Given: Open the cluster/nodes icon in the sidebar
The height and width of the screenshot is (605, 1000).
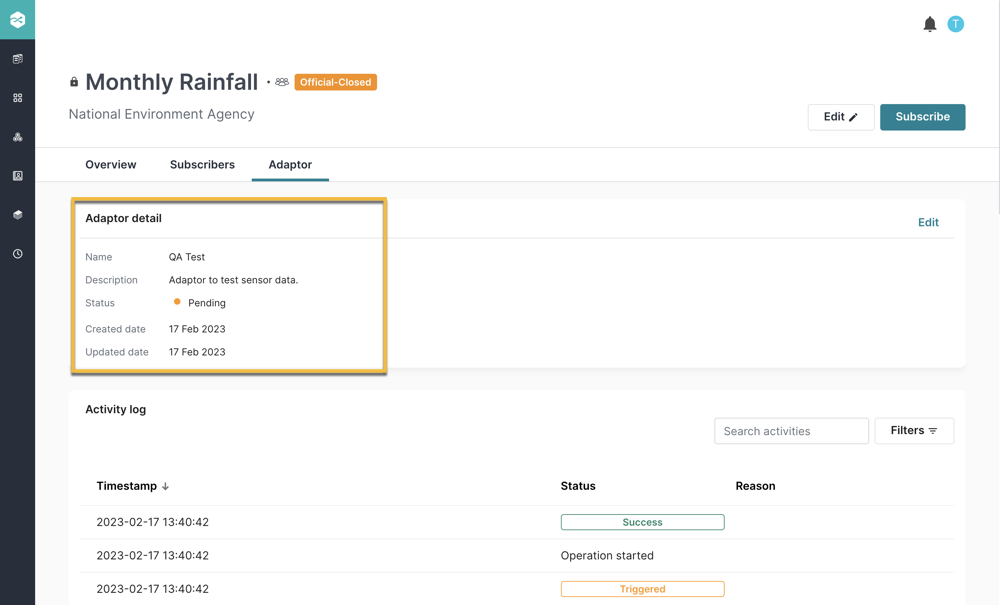Looking at the screenshot, I should (16, 136).
